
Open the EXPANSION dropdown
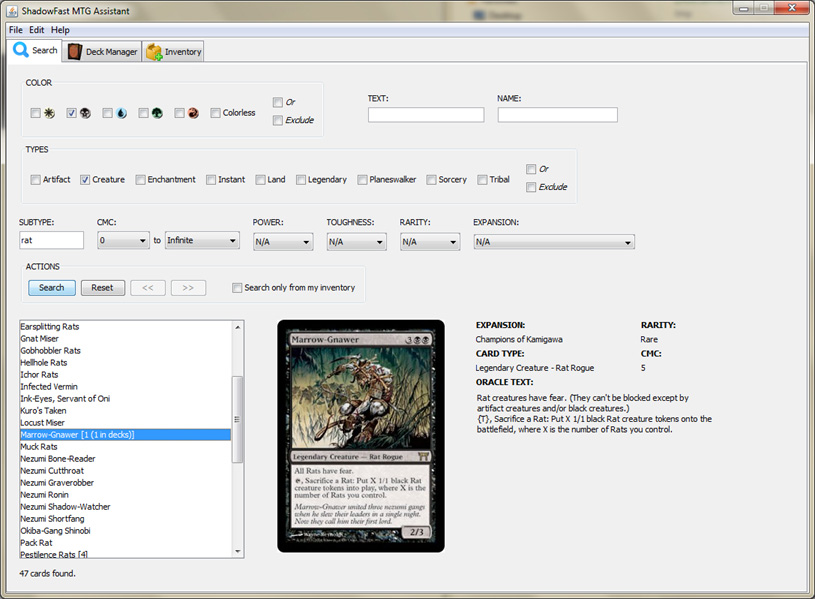point(554,242)
